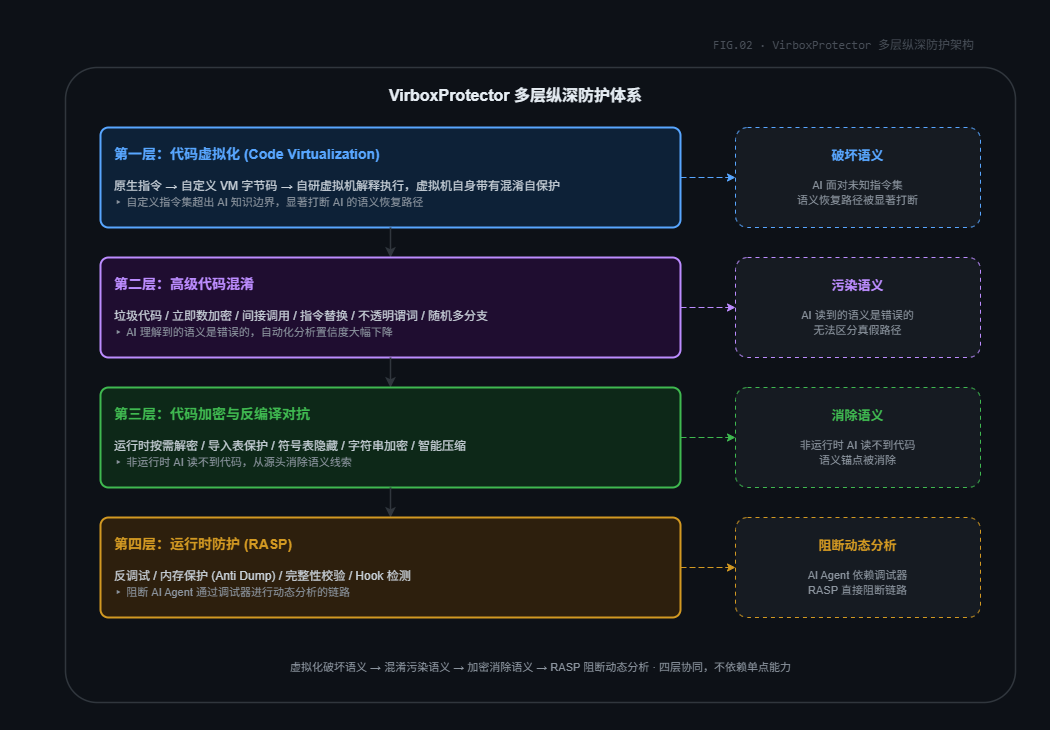This screenshot has height=730, width=1050.
Task: Click the text '非运行时 AI 读不到代码' in right box
Action: [857, 445]
